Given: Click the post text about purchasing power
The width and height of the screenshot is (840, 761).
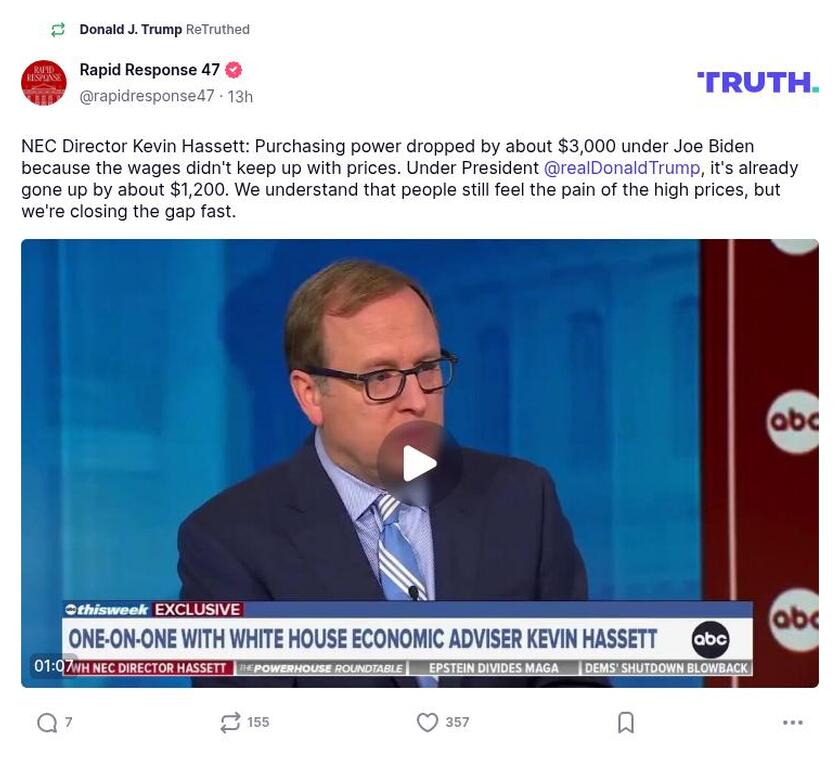Looking at the screenshot, I should 410,178.
